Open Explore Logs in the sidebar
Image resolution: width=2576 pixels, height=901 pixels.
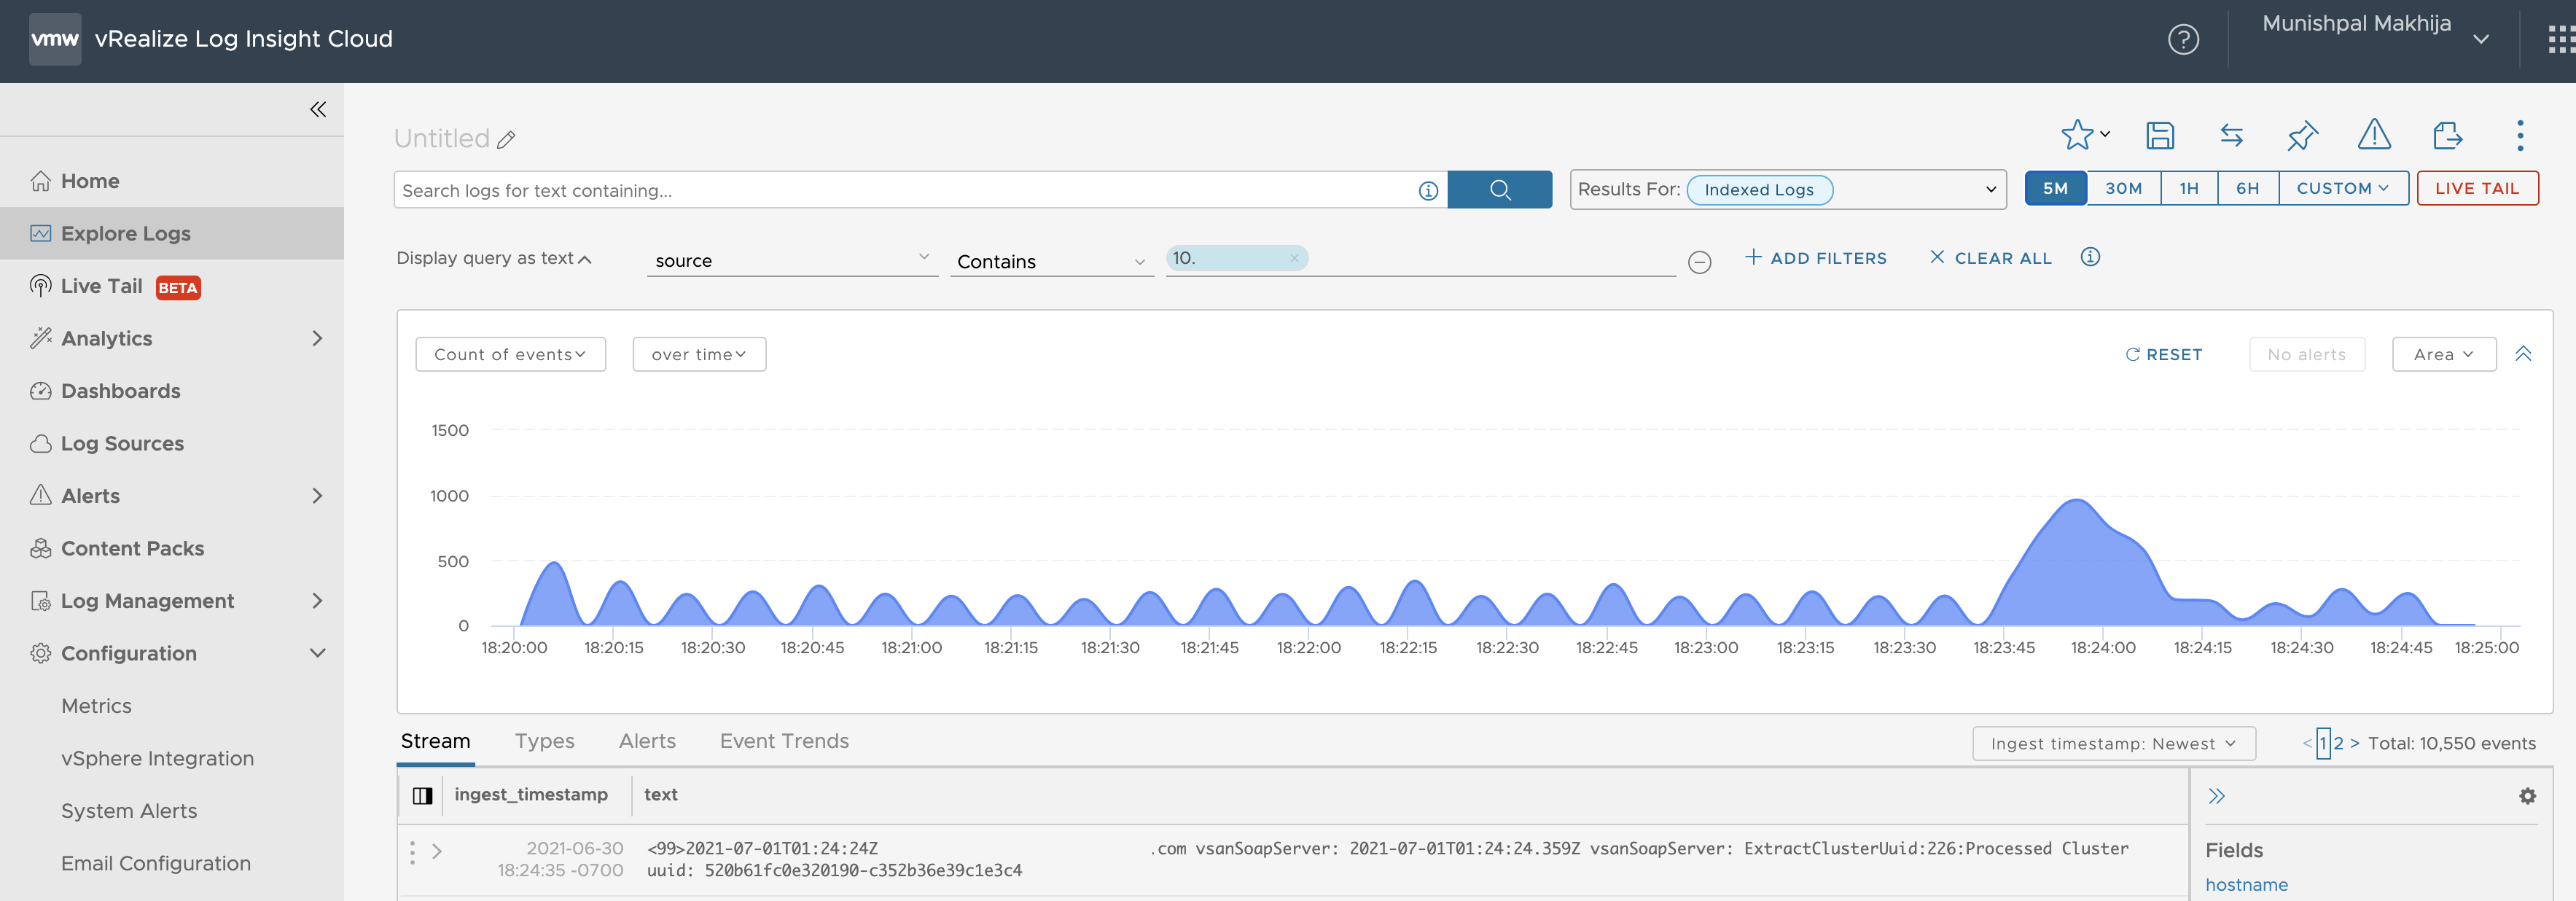point(172,233)
